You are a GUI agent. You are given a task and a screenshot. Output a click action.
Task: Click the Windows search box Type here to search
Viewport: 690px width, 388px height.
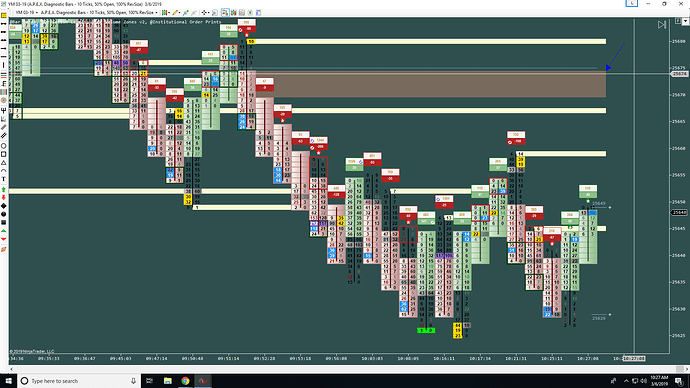coord(79,381)
